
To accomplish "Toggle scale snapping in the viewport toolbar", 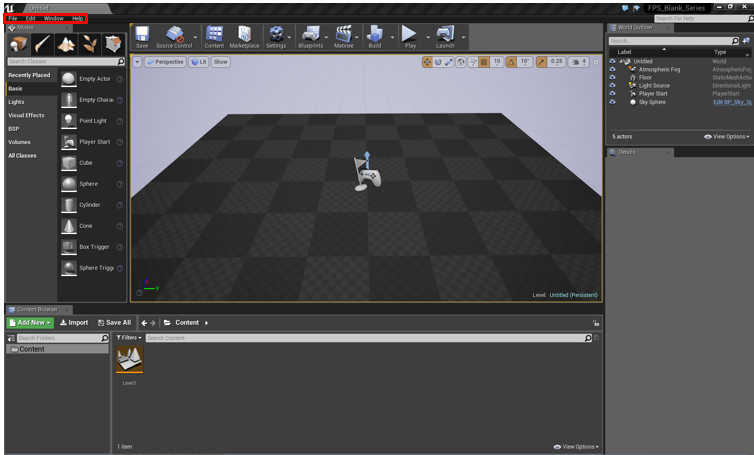I will coord(541,62).
